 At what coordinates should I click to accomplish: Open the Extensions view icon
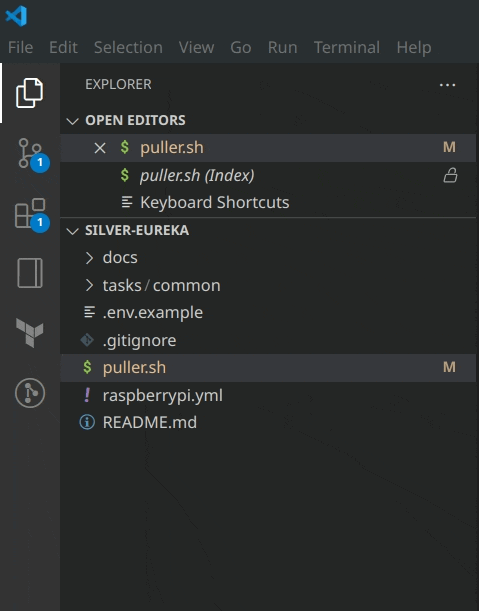pyautogui.click(x=30, y=214)
